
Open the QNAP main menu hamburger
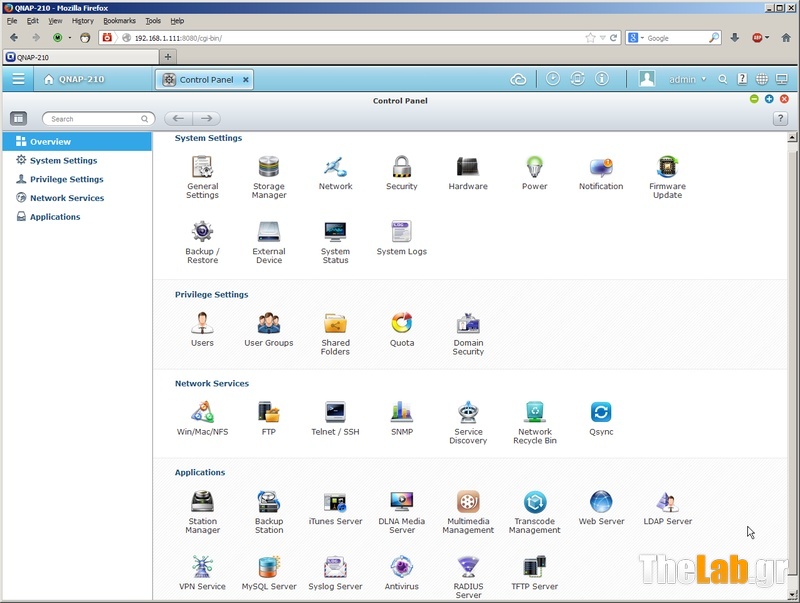coord(18,79)
